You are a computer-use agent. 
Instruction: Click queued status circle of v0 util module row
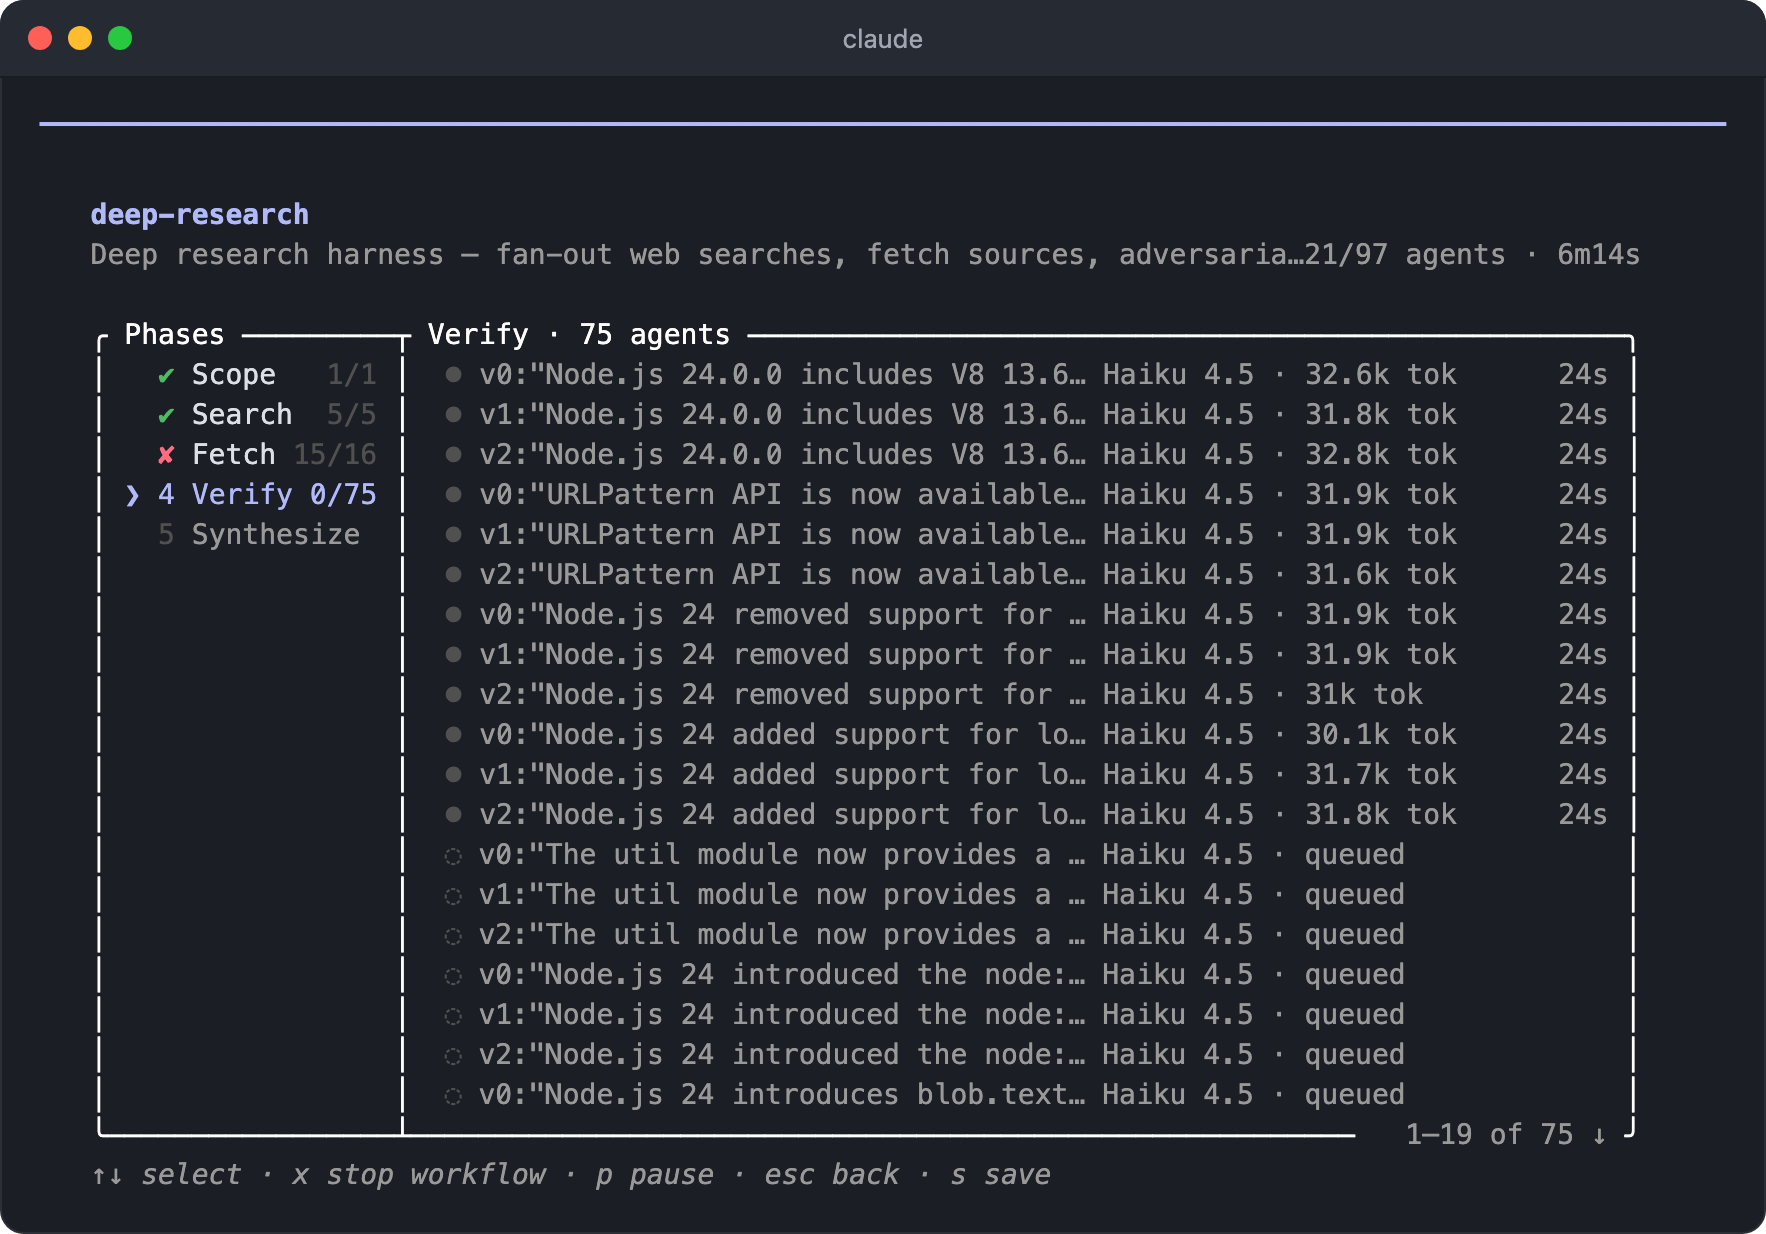click(453, 856)
